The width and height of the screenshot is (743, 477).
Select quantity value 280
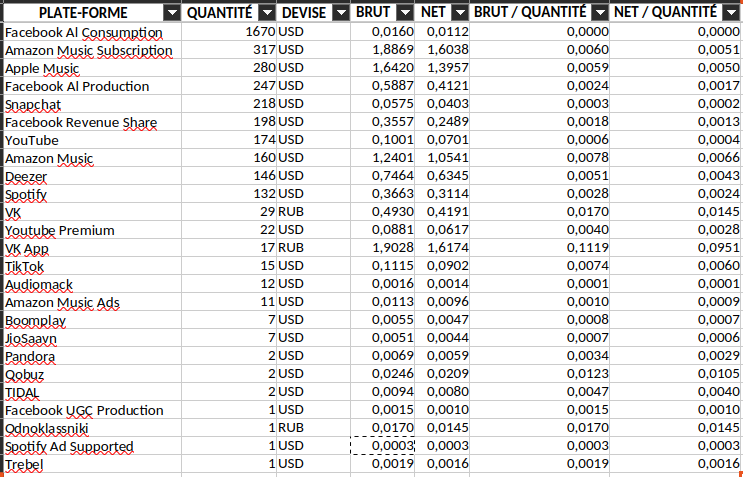[x=229, y=68]
